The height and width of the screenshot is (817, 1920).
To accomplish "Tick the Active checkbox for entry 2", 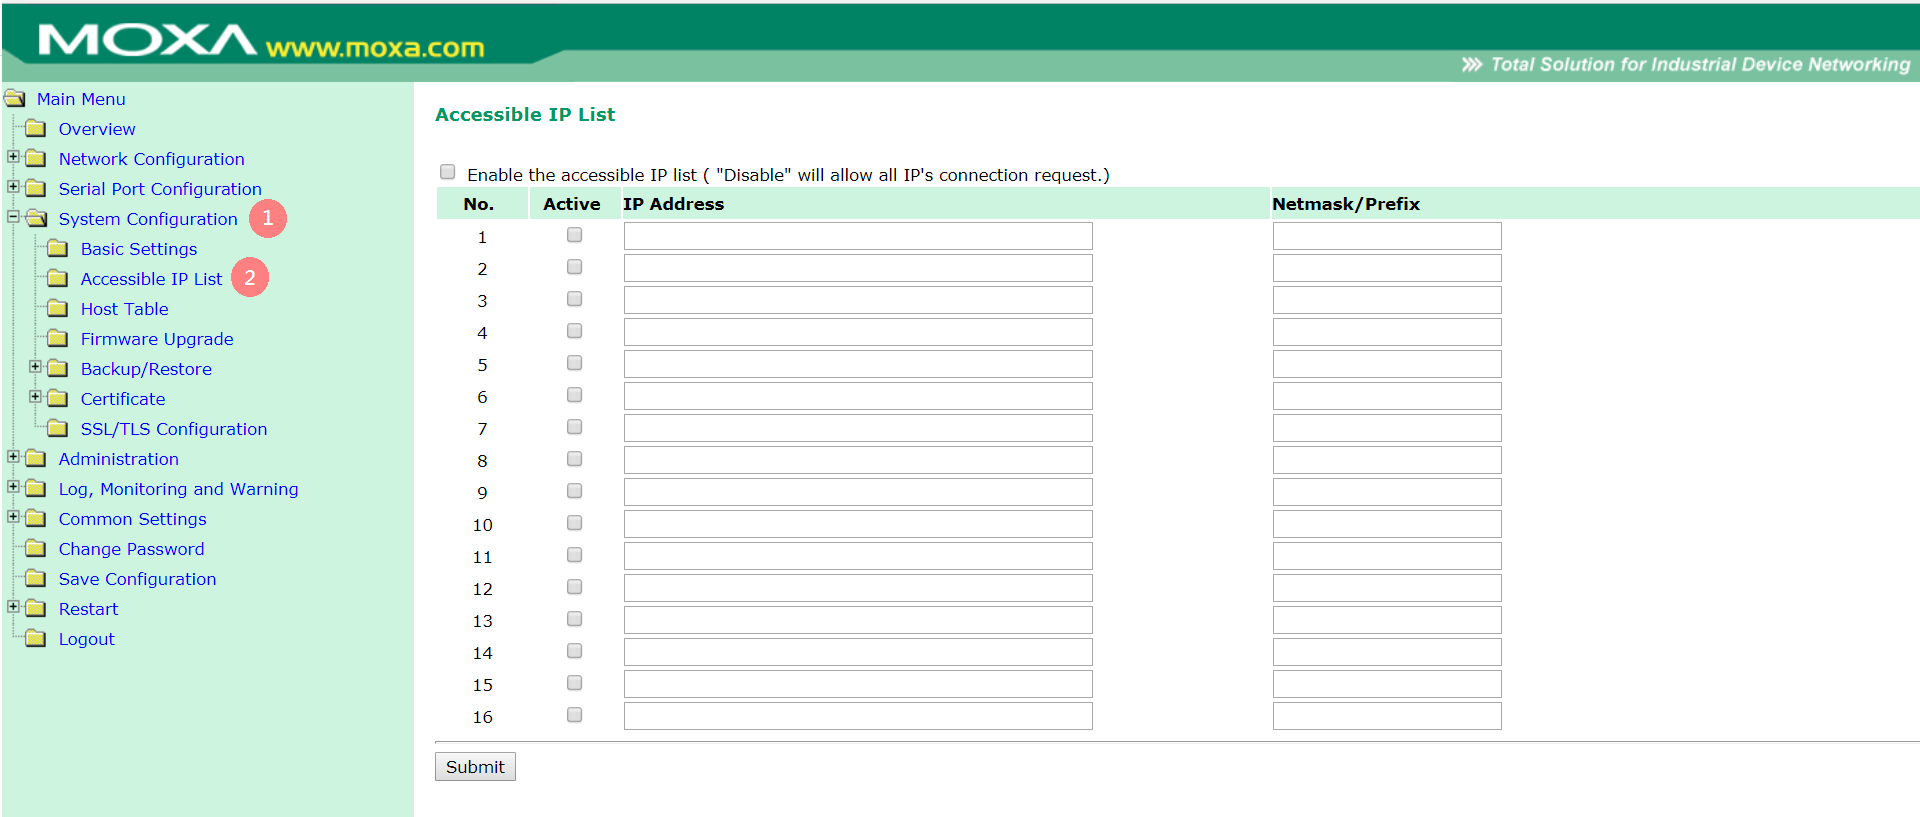I will [574, 267].
